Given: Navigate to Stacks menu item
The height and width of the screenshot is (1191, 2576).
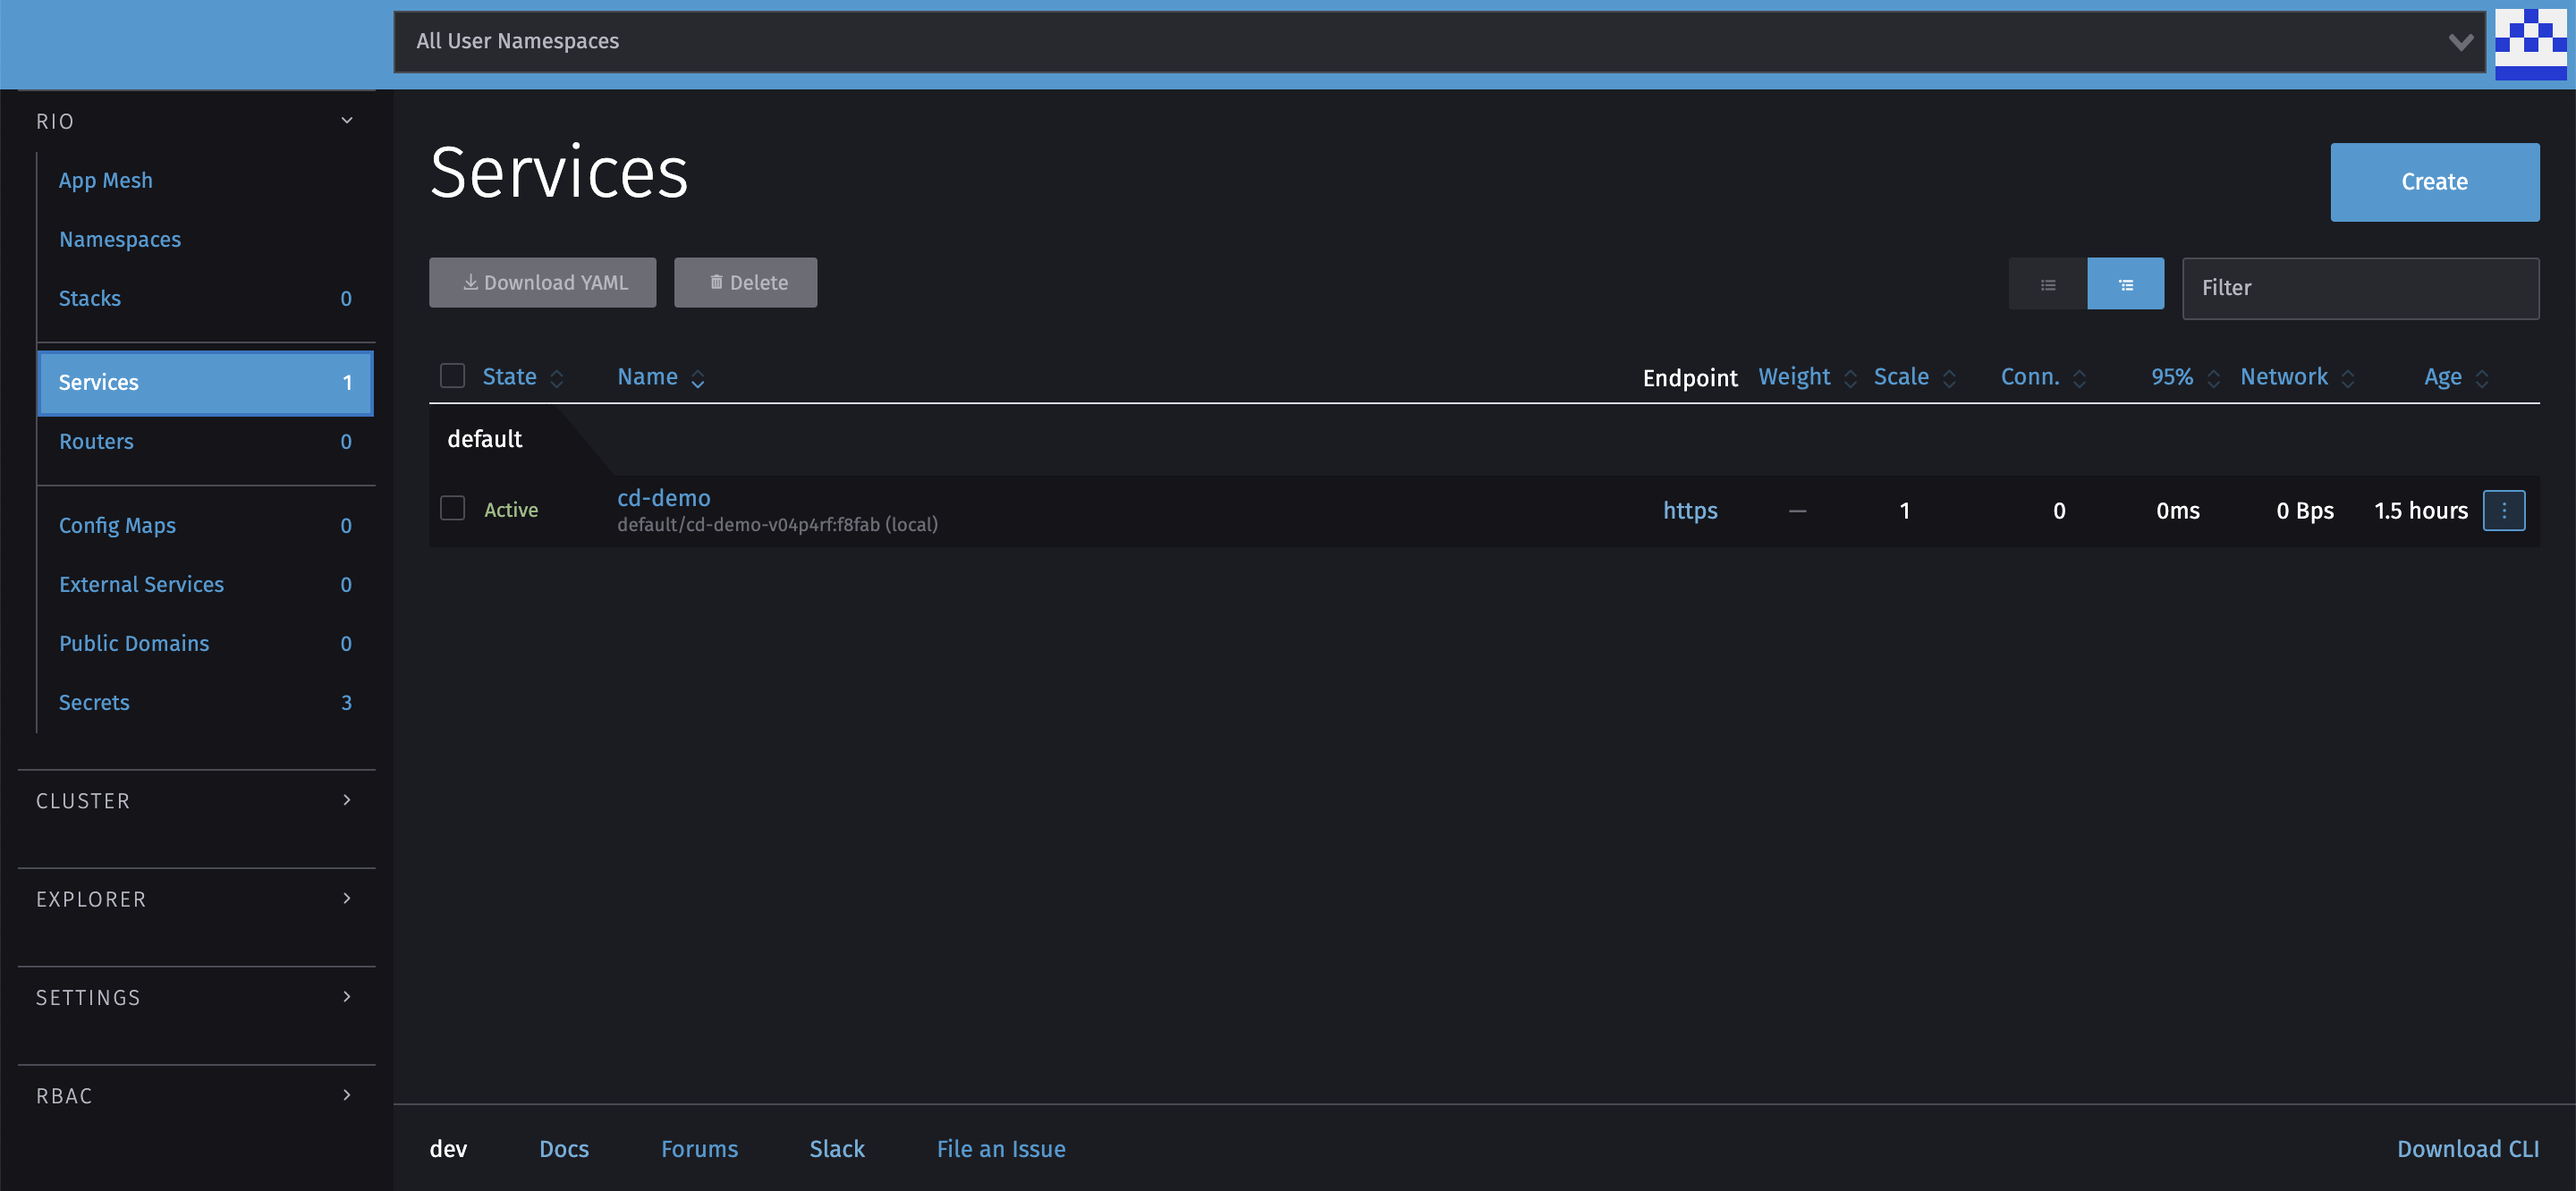Looking at the screenshot, I should pos(89,298).
